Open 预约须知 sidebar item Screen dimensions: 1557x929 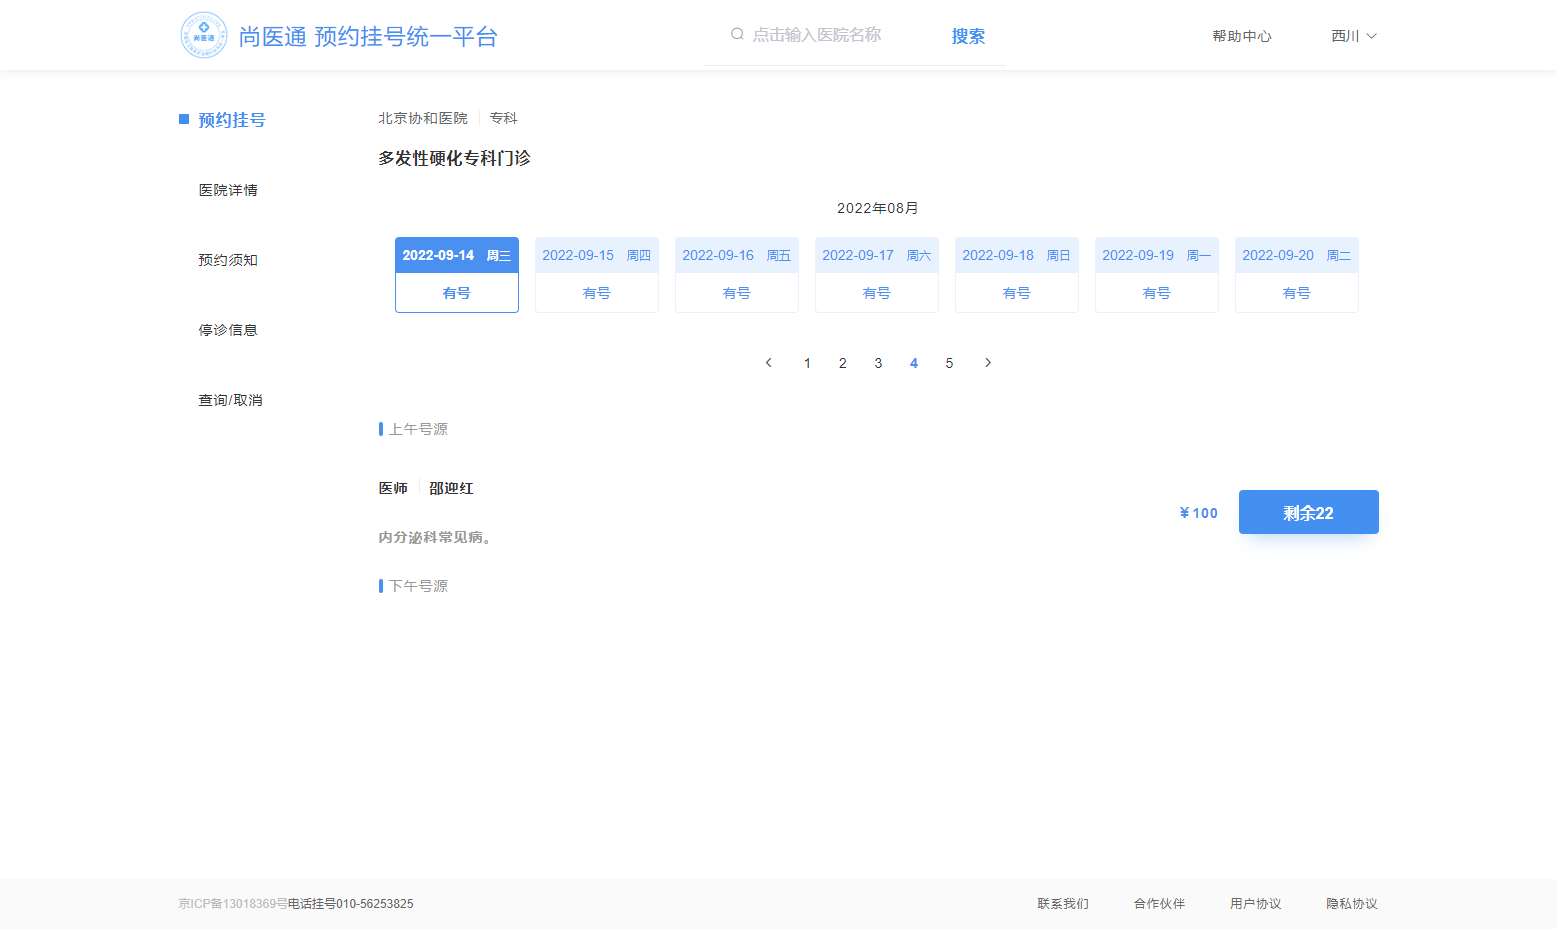click(228, 260)
